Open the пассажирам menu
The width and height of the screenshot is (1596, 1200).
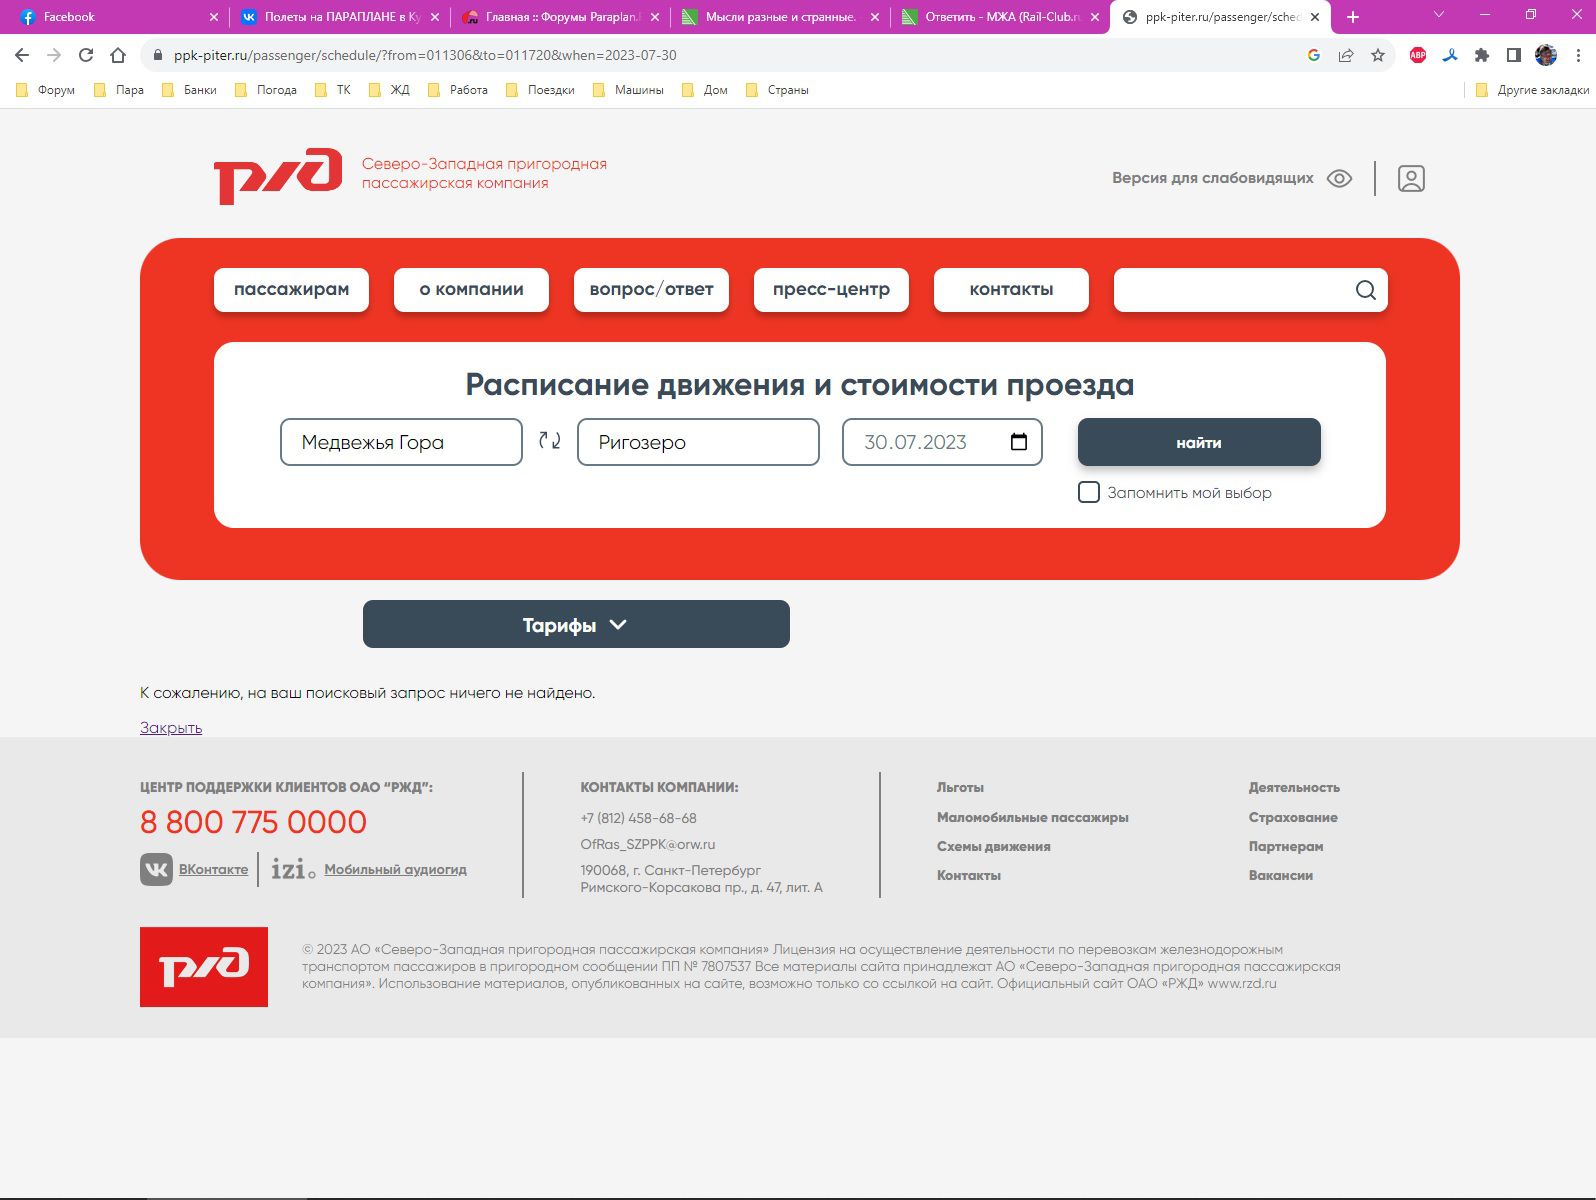coord(291,290)
